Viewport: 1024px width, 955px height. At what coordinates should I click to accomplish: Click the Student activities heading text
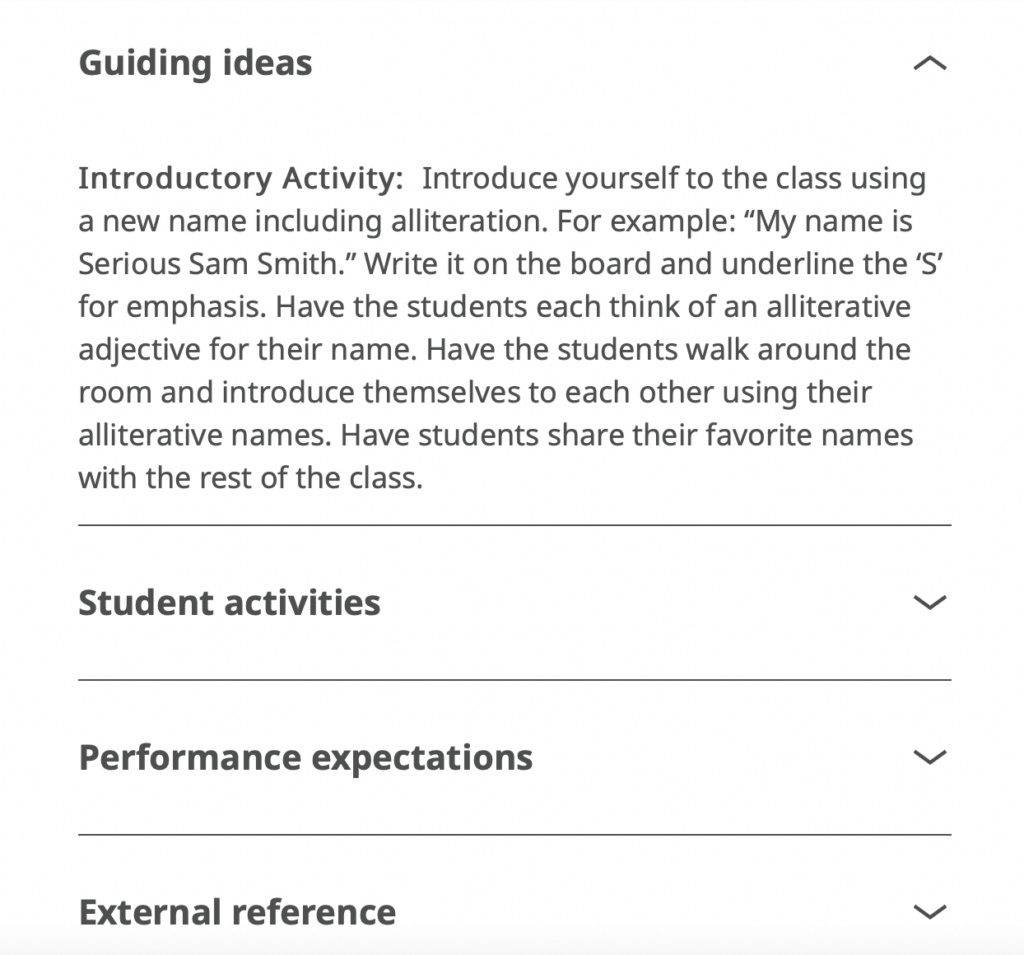229,602
